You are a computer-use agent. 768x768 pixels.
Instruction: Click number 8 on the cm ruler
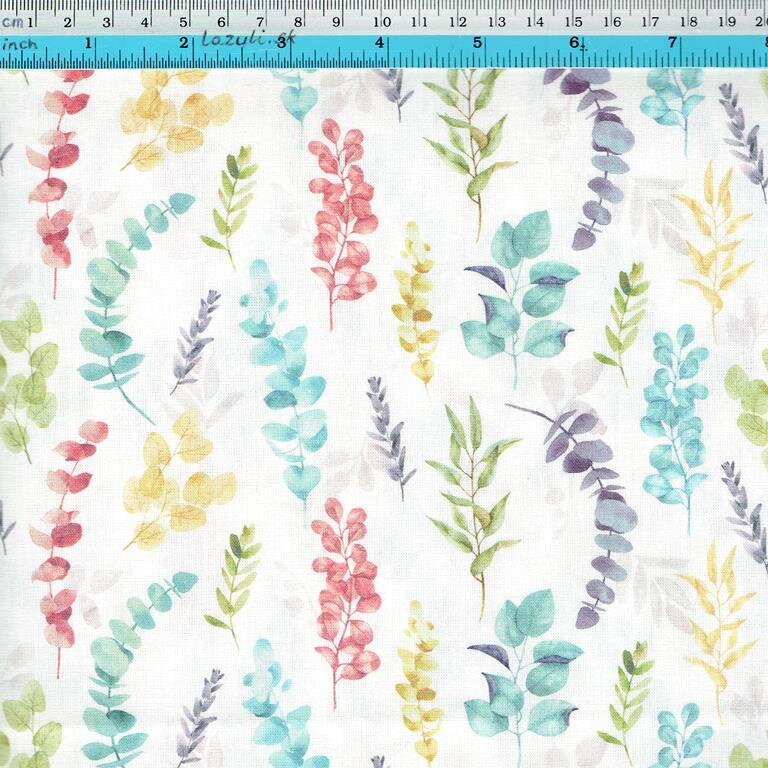(298, 22)
